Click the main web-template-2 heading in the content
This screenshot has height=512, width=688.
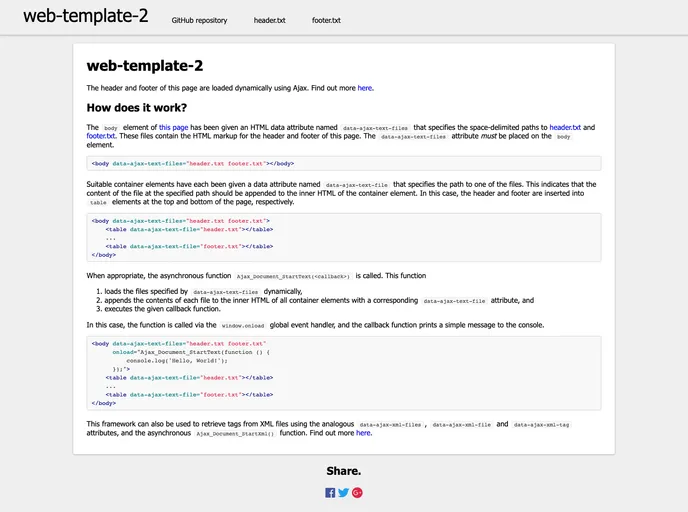[x=145, y=66]
